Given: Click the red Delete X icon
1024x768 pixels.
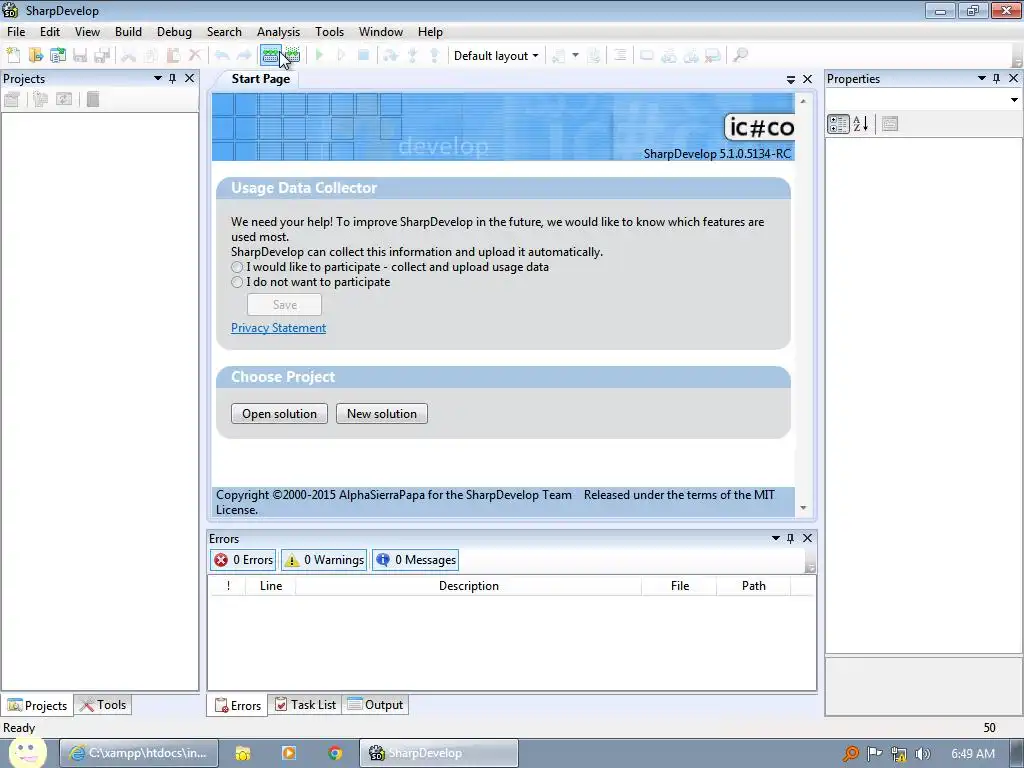Looking at the screenshot, I should tap(195, 56).
